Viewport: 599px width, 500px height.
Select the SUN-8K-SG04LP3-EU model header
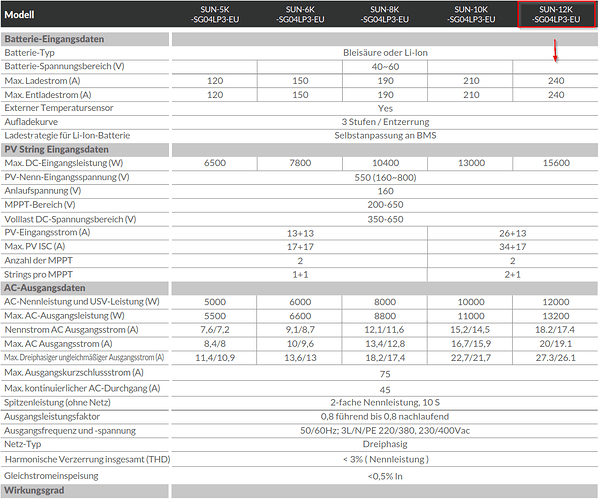point(385,15)
